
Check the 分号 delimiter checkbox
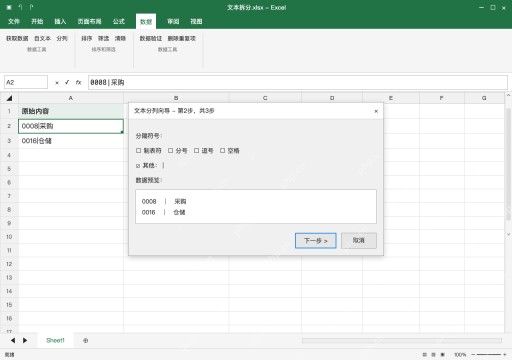click(171, 151)
